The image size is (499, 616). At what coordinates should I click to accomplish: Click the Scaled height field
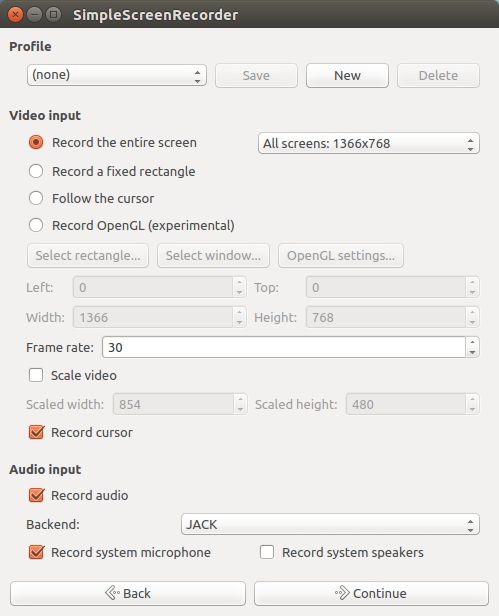406,404
